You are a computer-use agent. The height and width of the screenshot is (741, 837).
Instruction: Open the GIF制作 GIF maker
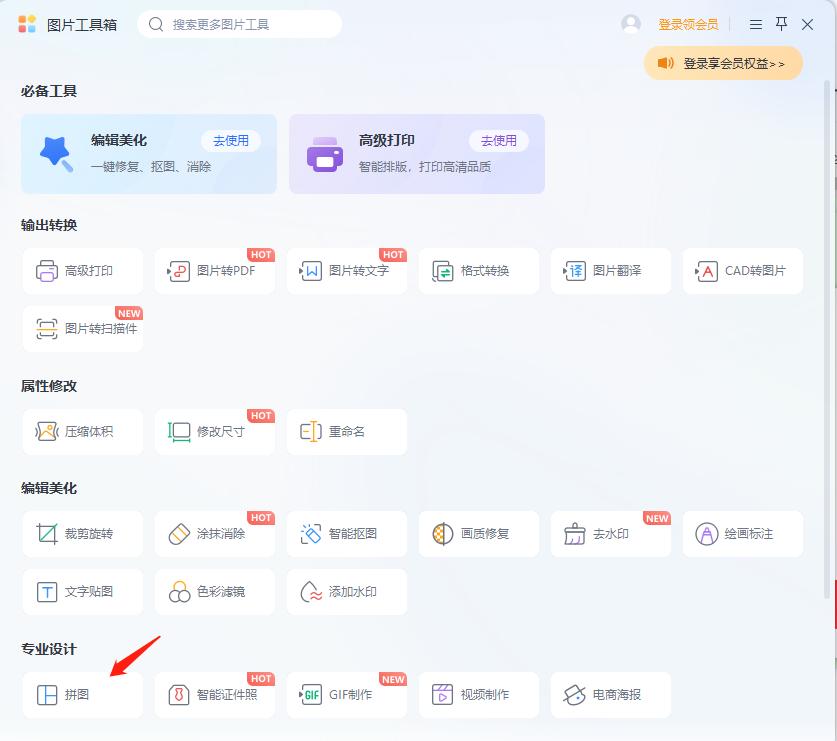347,694
